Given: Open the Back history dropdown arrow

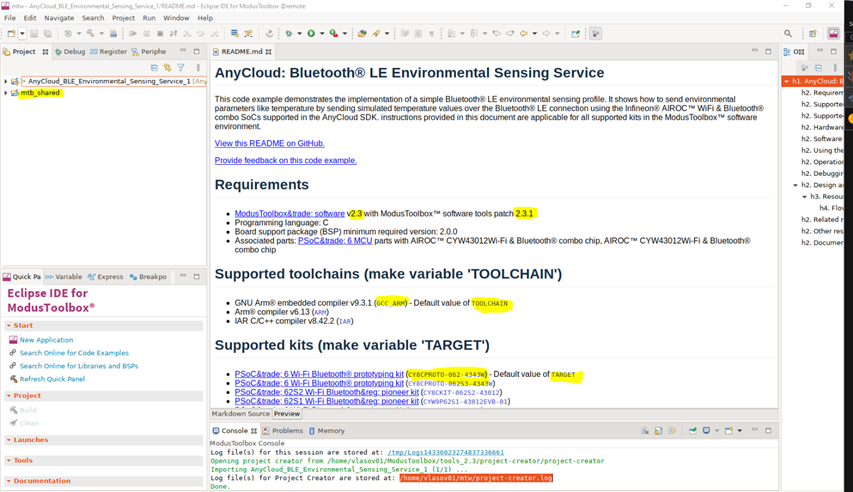Looking at the screenshot, I should coord(535,34).
